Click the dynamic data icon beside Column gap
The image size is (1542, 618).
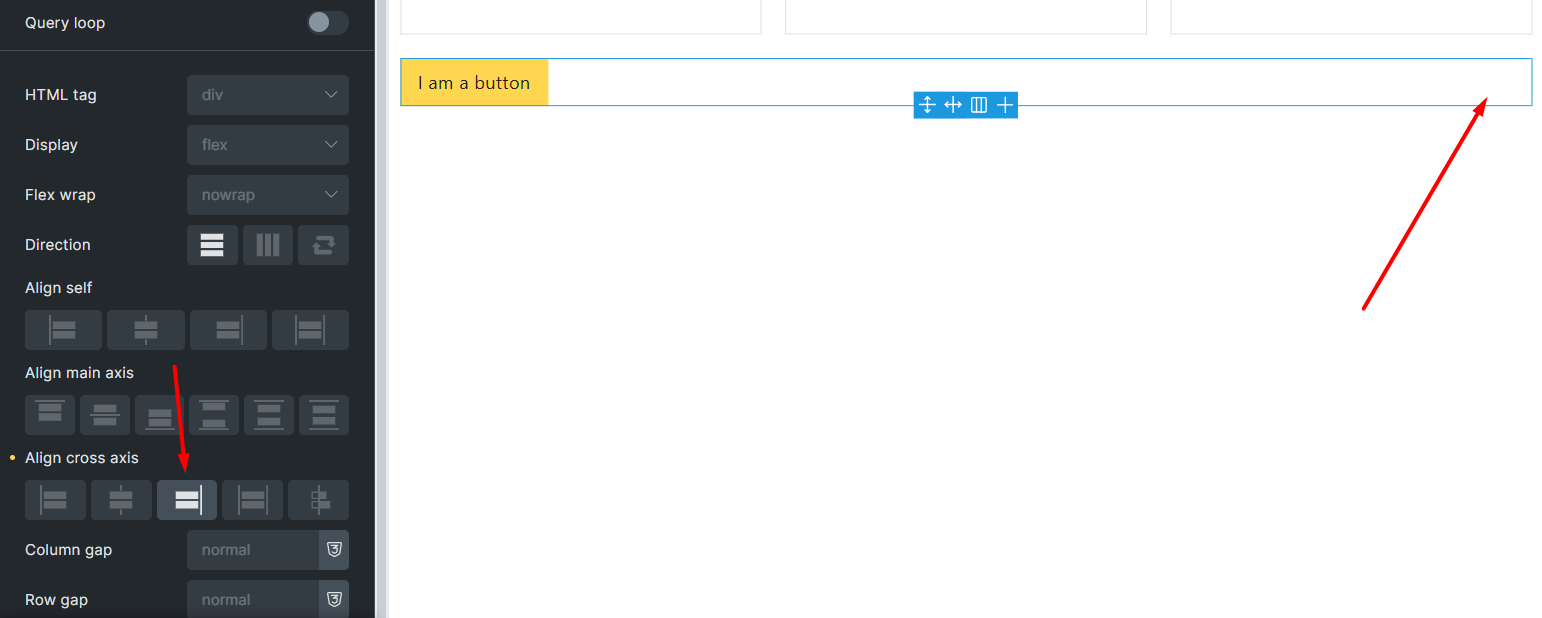pyautogui.click(x=334, y=550)
